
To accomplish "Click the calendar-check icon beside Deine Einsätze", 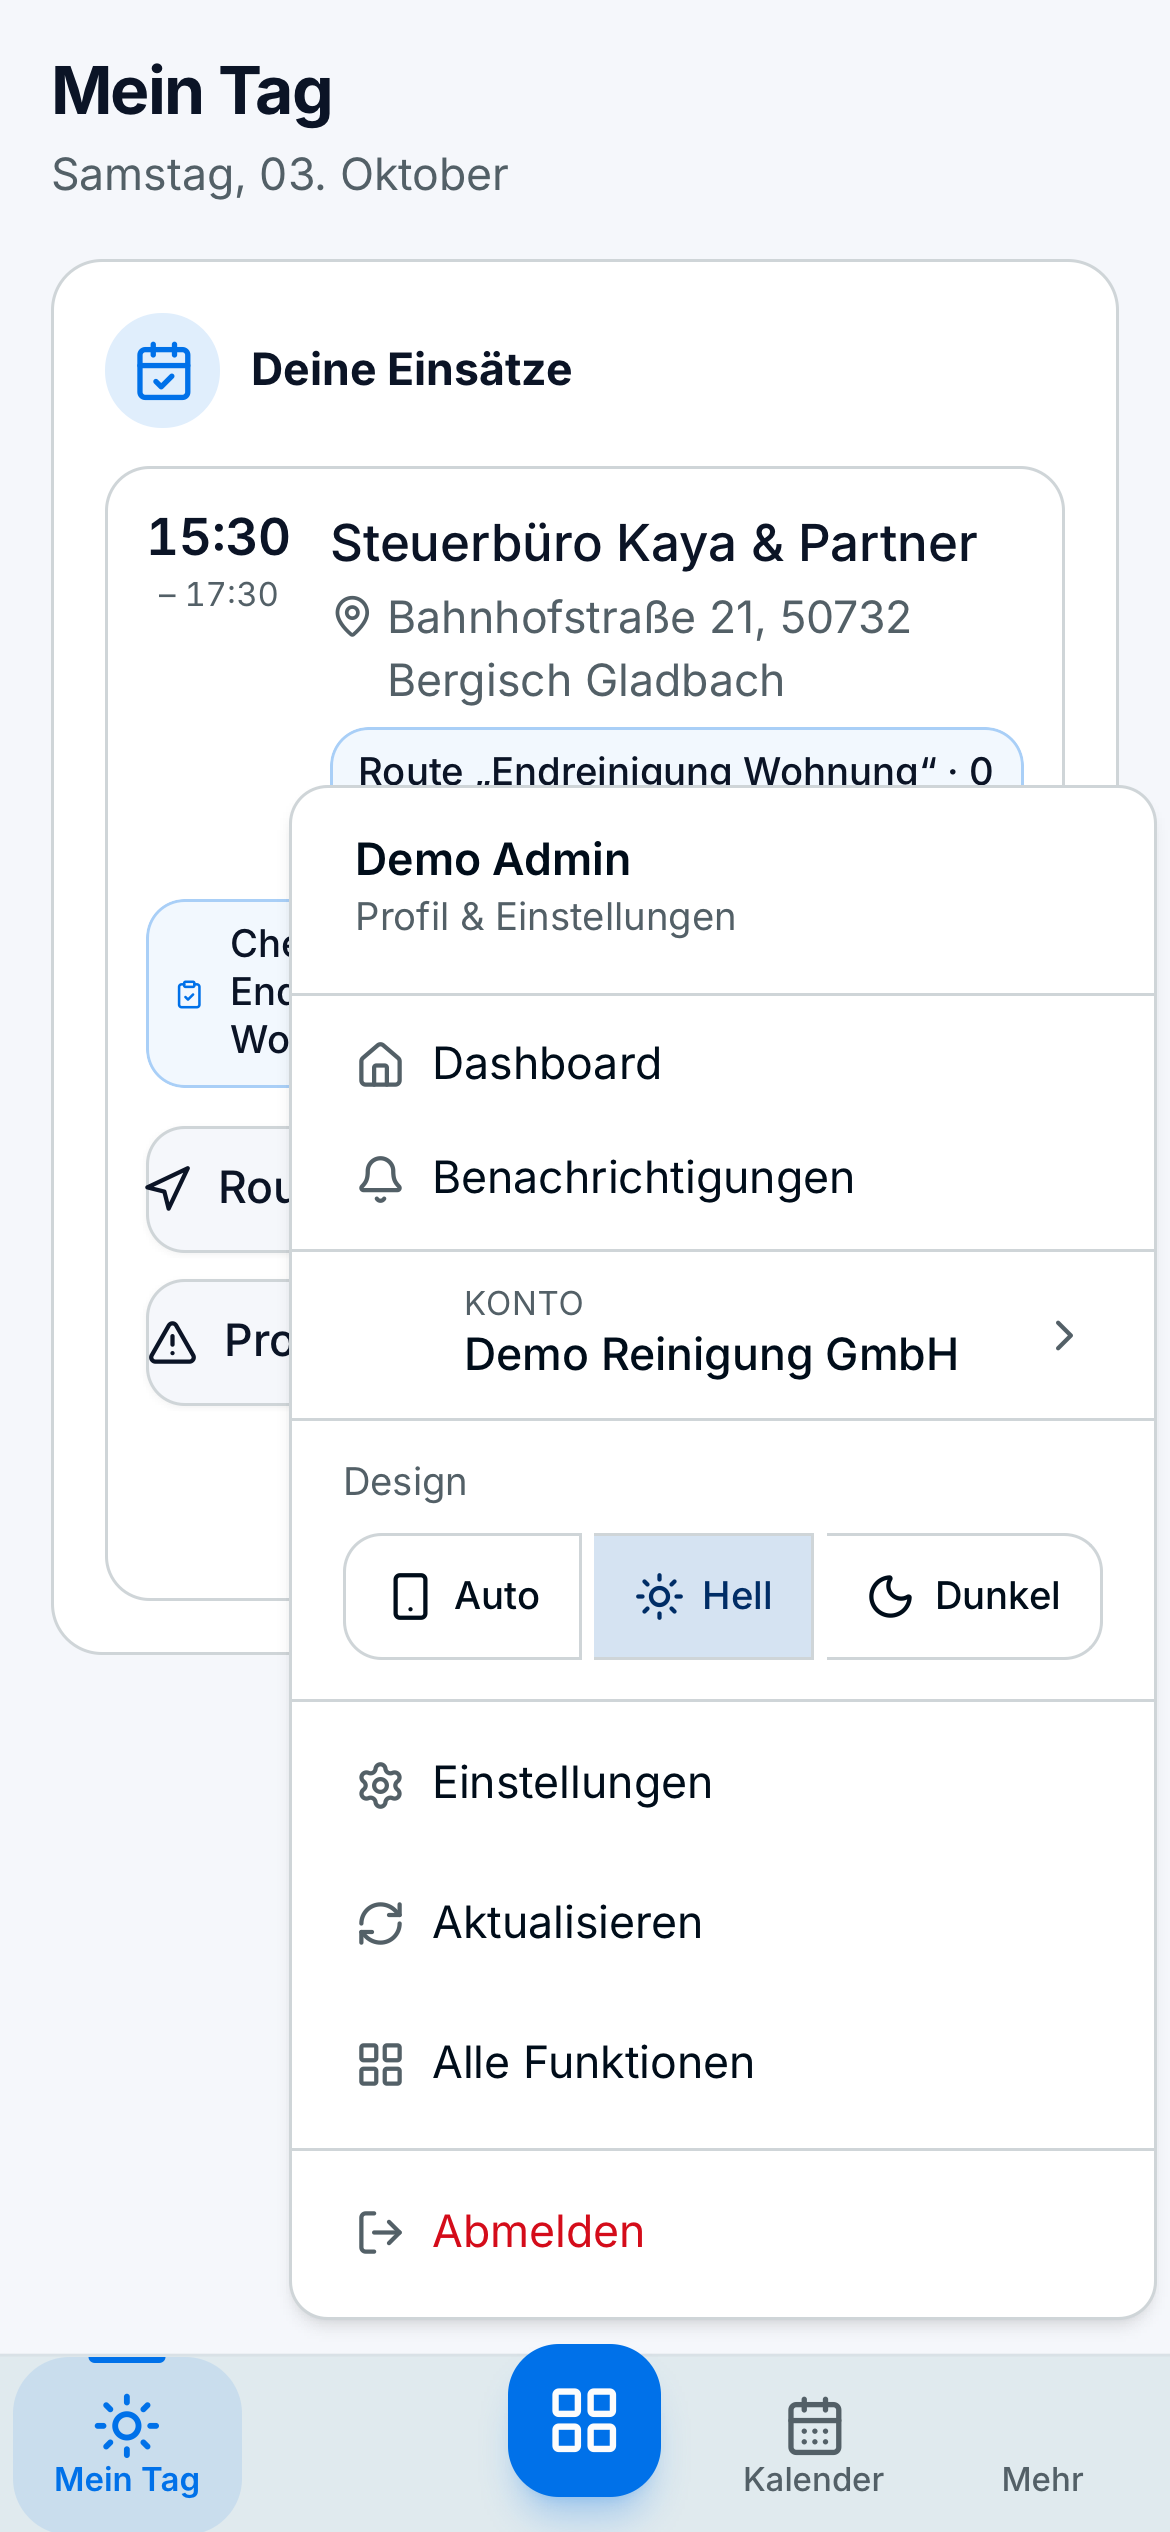I will pos(163,371).
